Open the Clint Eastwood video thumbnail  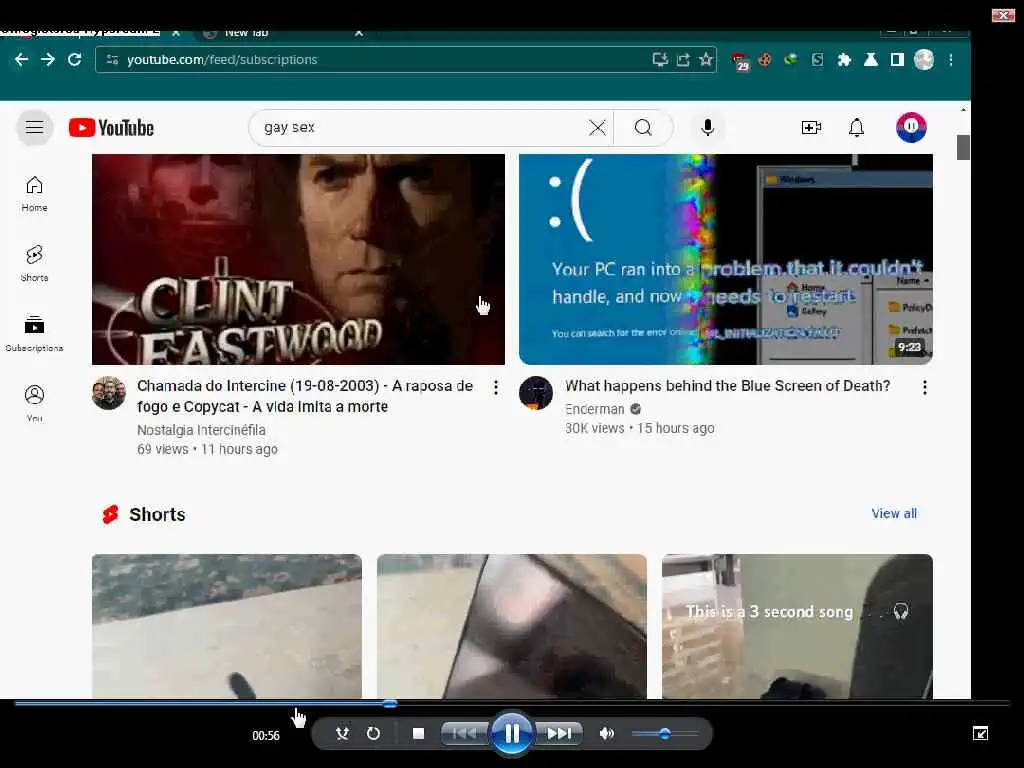click(298, 259)
